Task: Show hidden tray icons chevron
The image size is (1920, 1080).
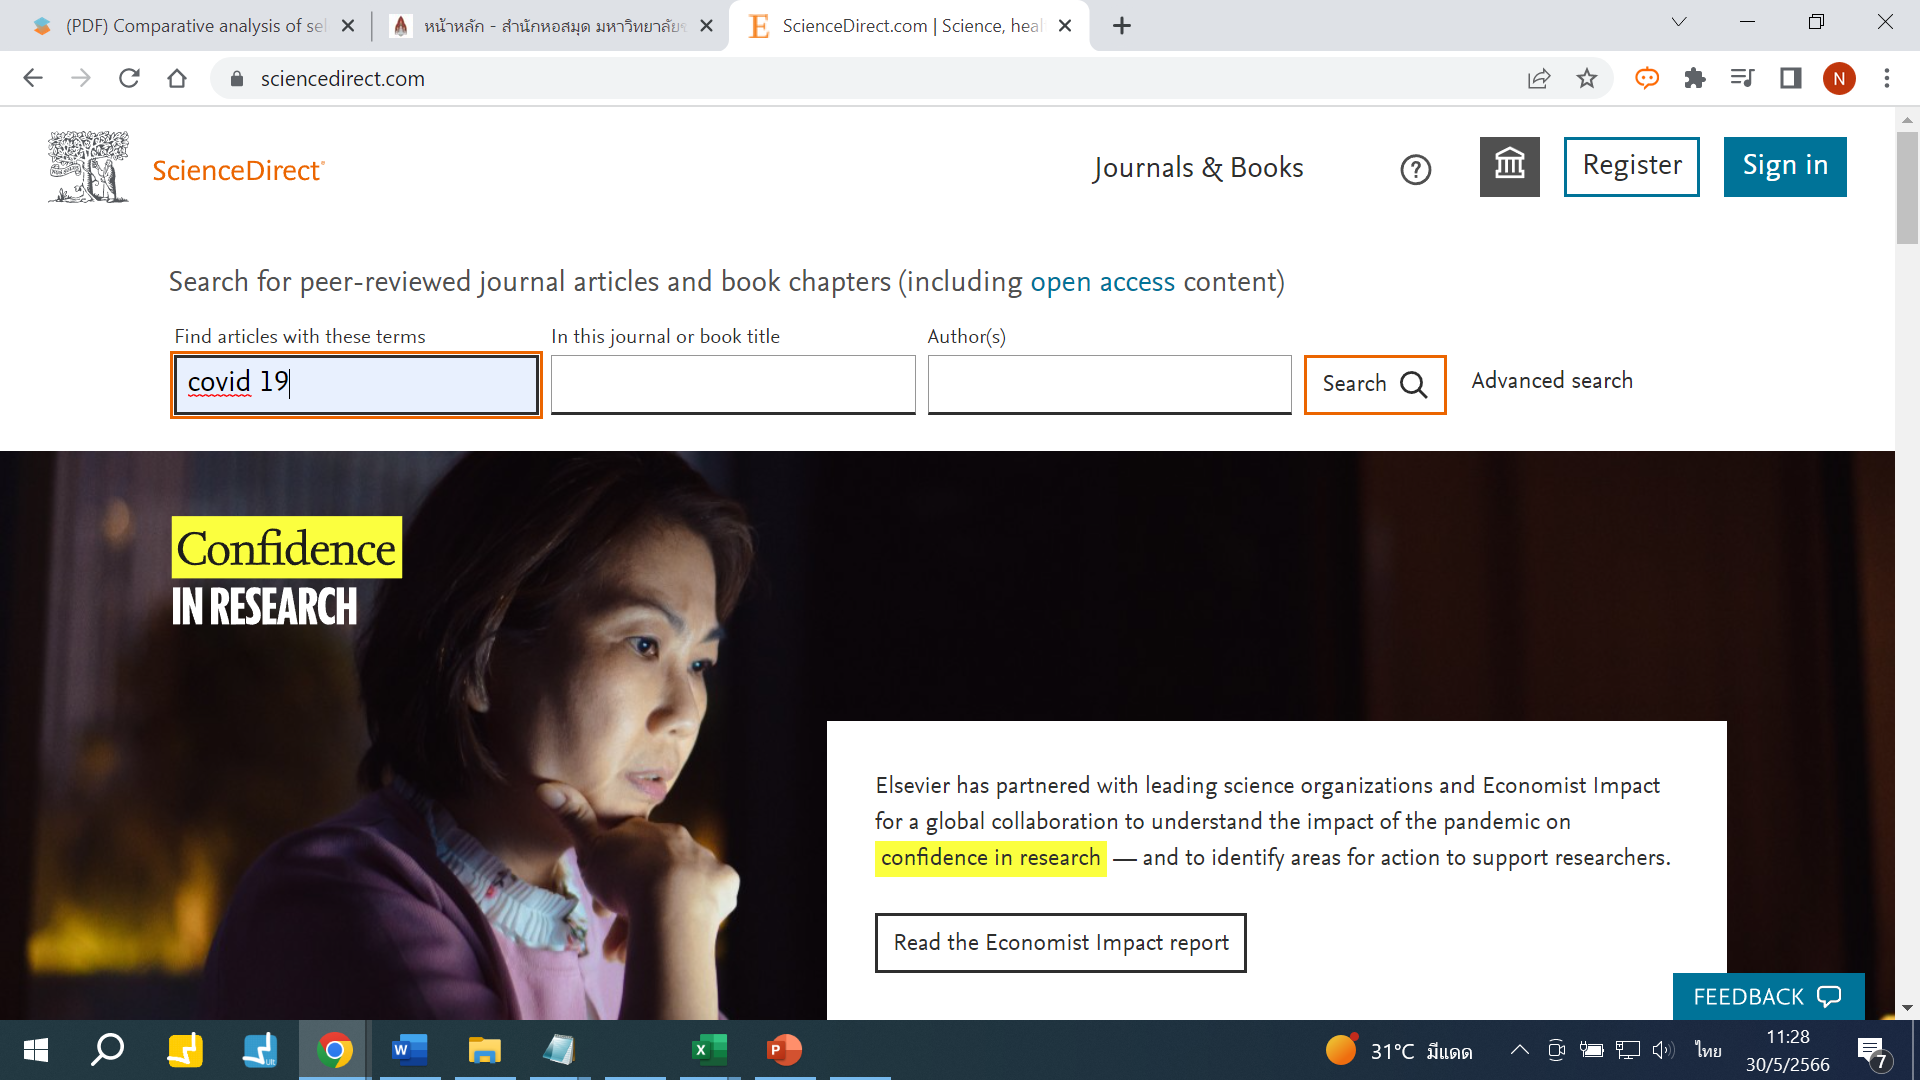Action: (x=1519, y=1050)
